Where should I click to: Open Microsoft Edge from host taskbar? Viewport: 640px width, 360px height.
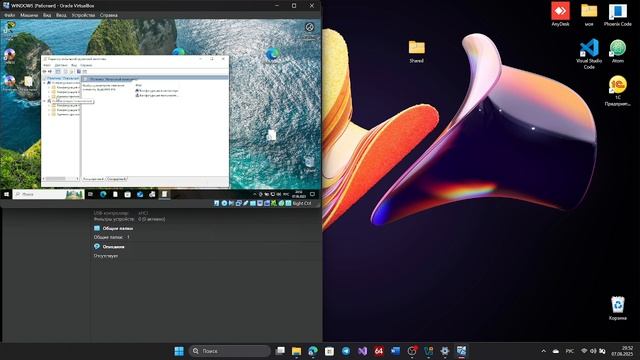313,351
